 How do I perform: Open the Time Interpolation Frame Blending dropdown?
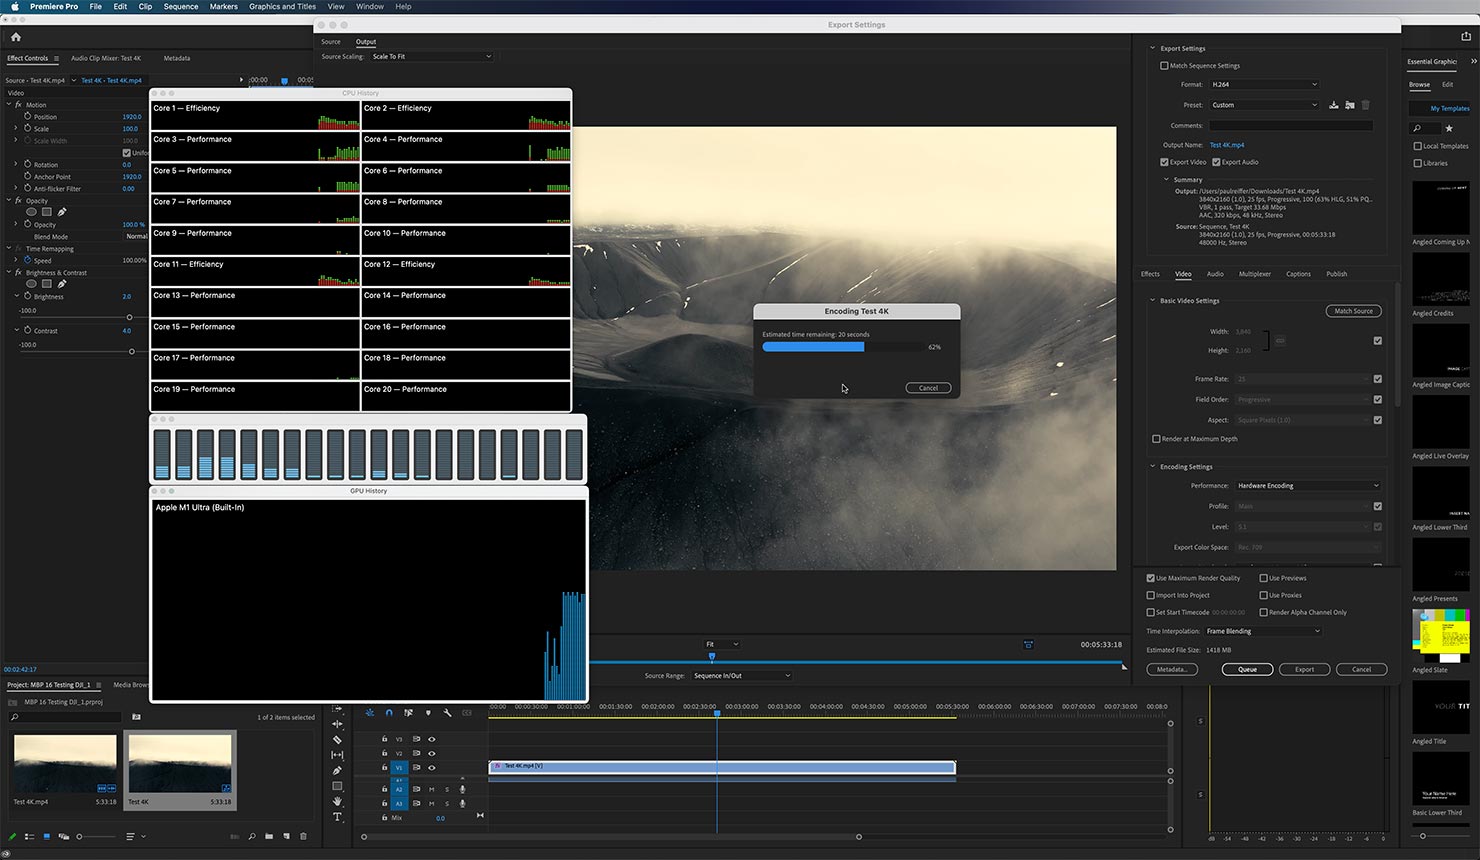click(1263, 631)
